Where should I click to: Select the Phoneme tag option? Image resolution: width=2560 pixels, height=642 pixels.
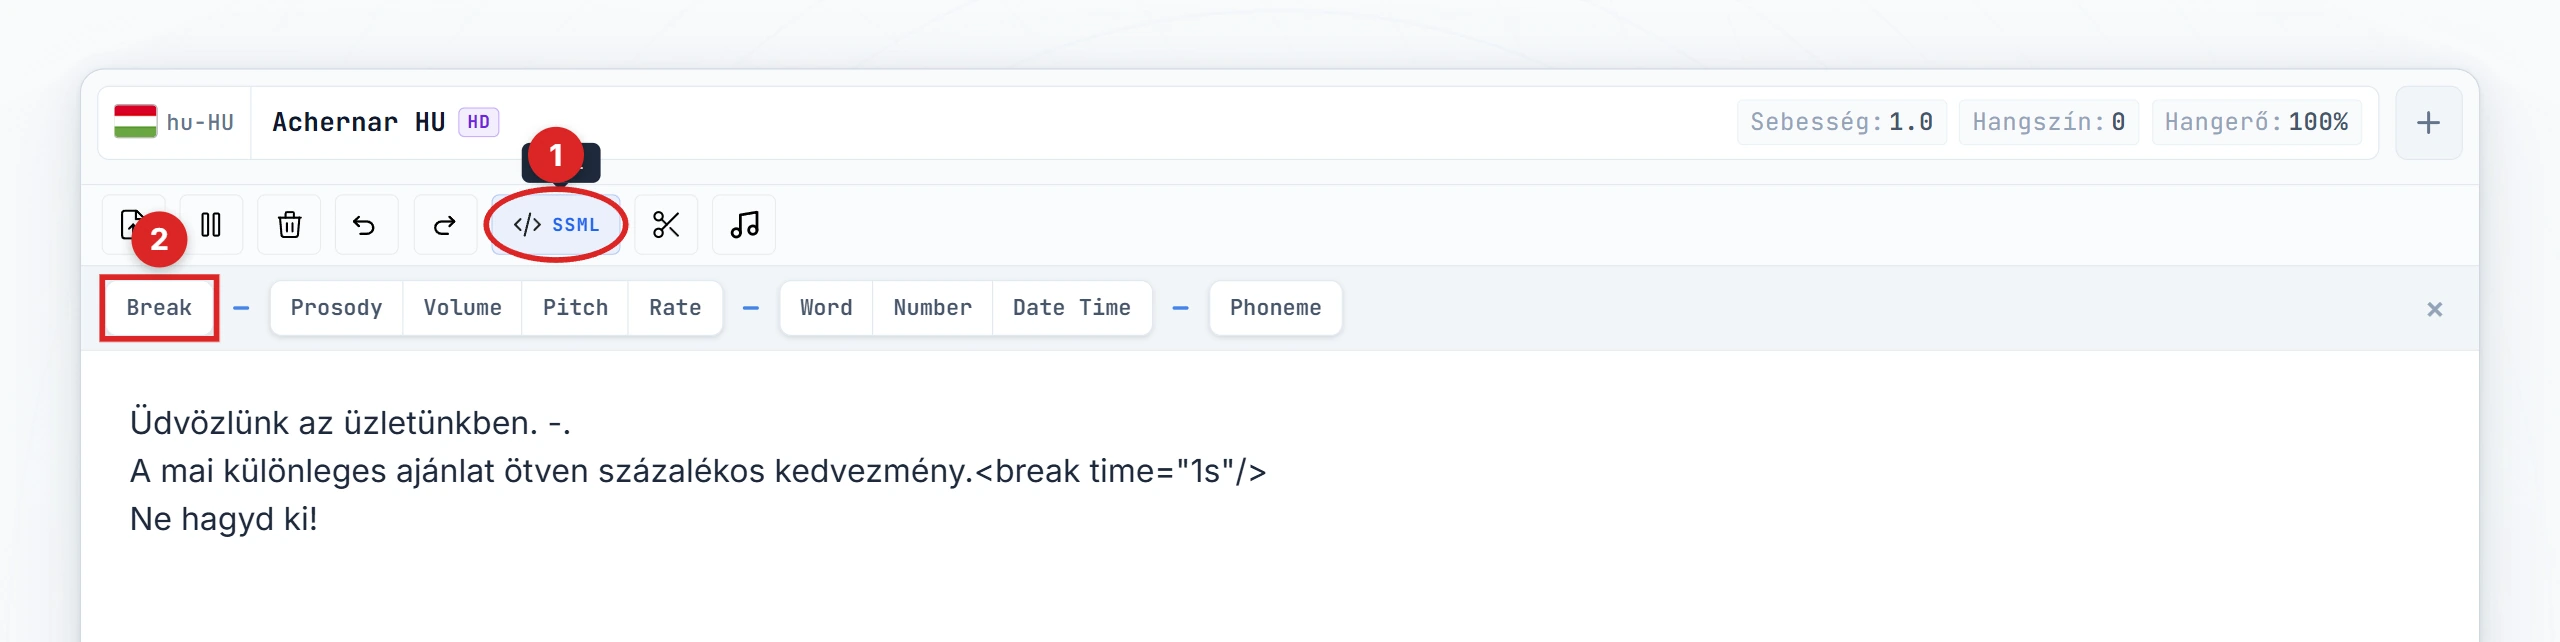(1275, 308)
